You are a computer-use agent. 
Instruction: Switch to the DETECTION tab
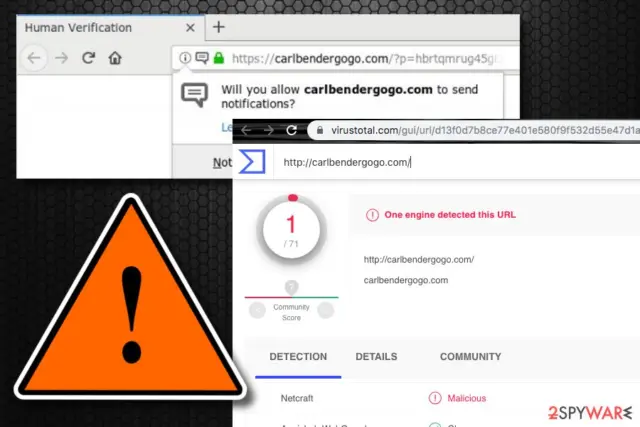click(298, 357)
